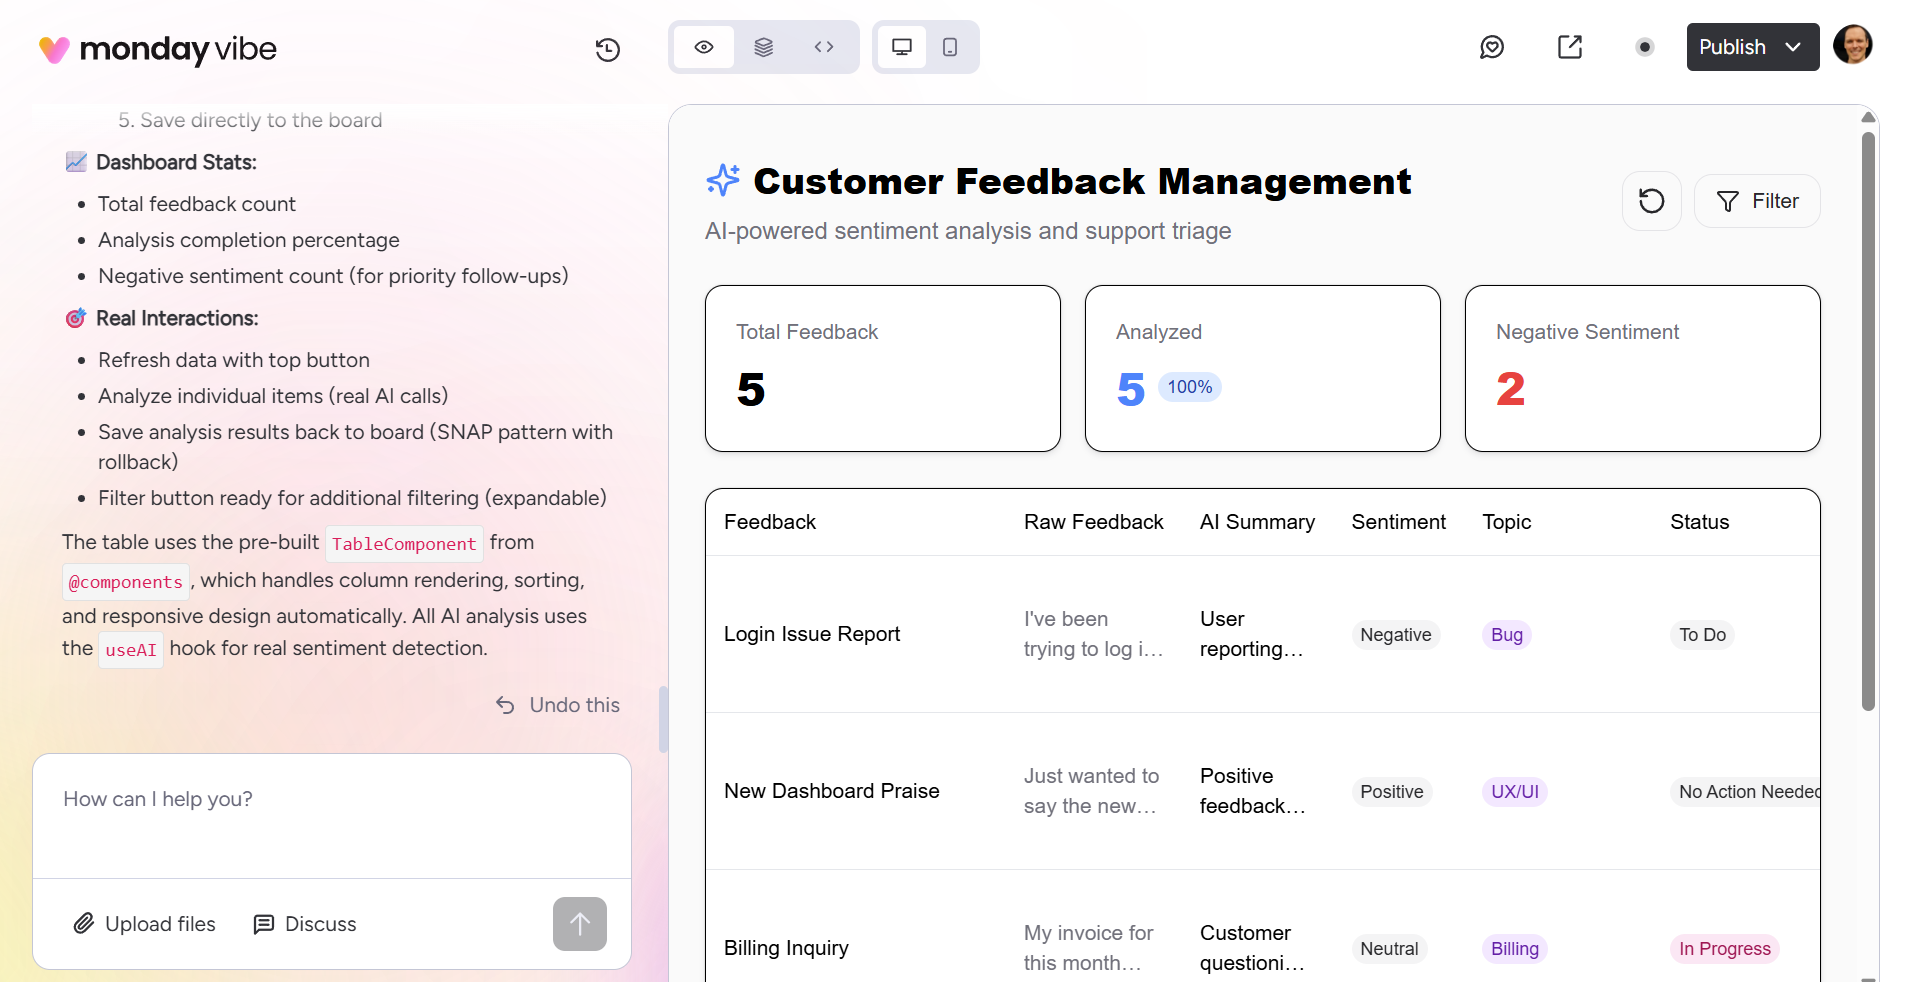Click the Billing topic tag
1906x982 pixels.
(1515, 949)
